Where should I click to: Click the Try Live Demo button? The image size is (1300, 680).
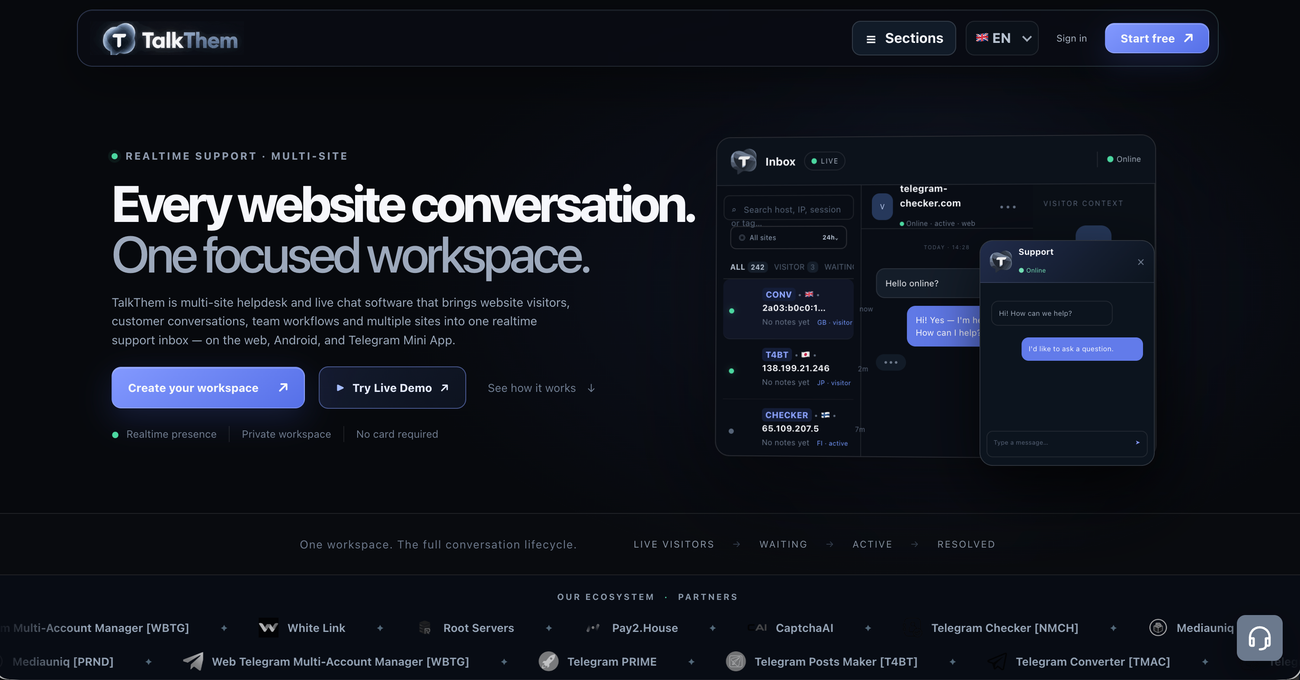click(x=392, y=387)
